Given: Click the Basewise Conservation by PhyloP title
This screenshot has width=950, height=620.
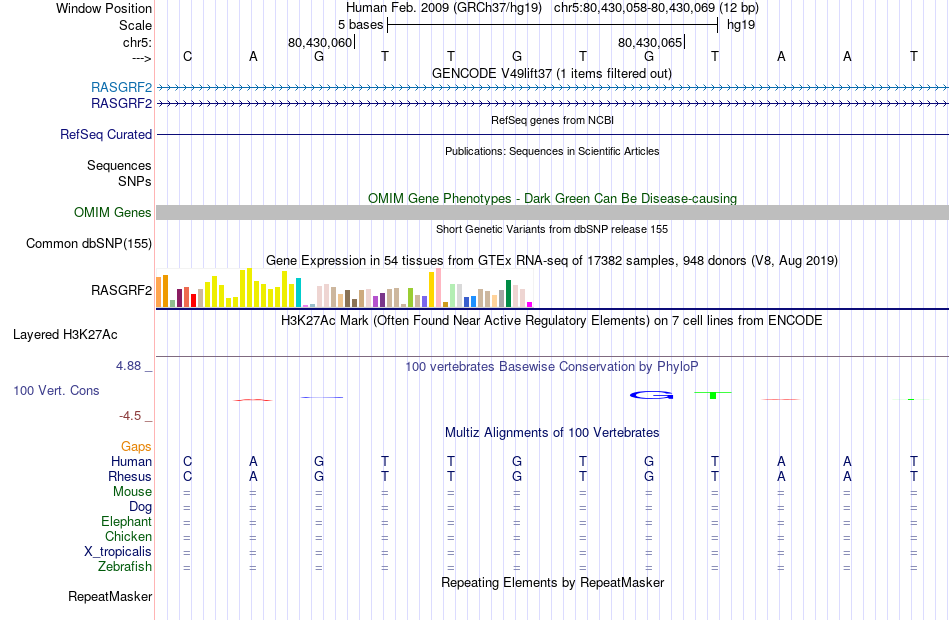Looking at the screenshot, I should point(551,367).
